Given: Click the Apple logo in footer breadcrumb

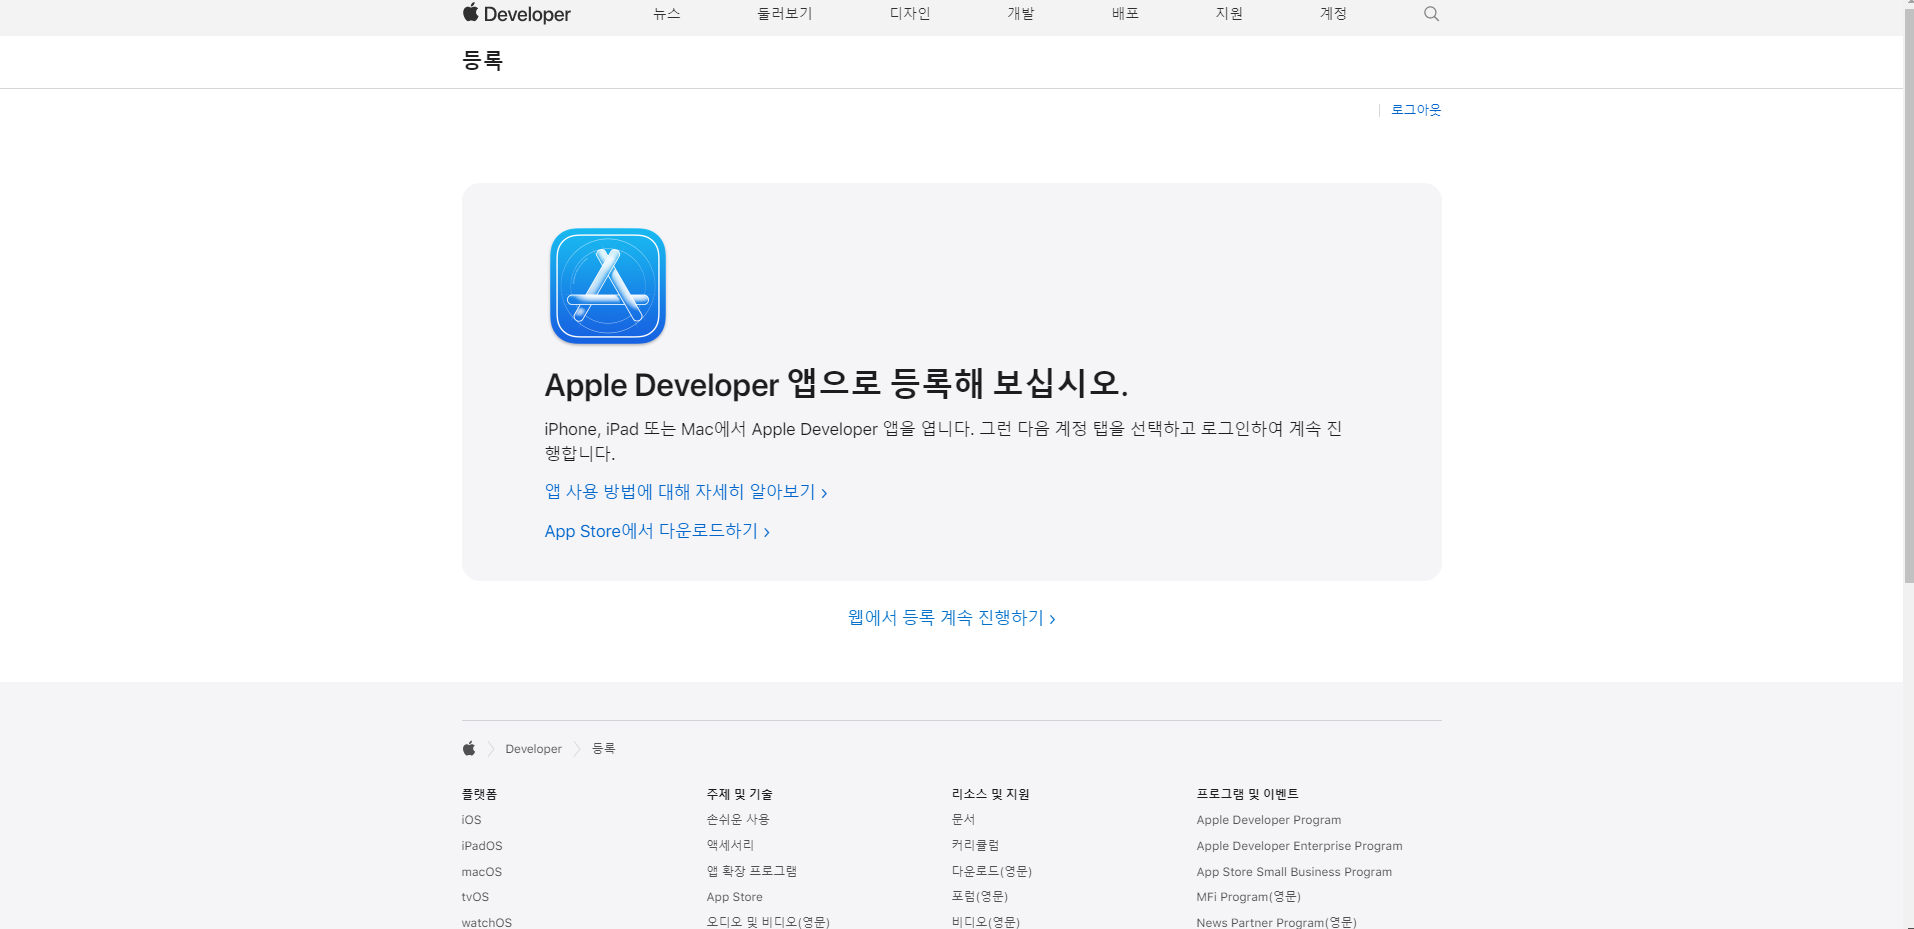Looking at the screenshot, I should pyautogui.click(x=469, y=748).
